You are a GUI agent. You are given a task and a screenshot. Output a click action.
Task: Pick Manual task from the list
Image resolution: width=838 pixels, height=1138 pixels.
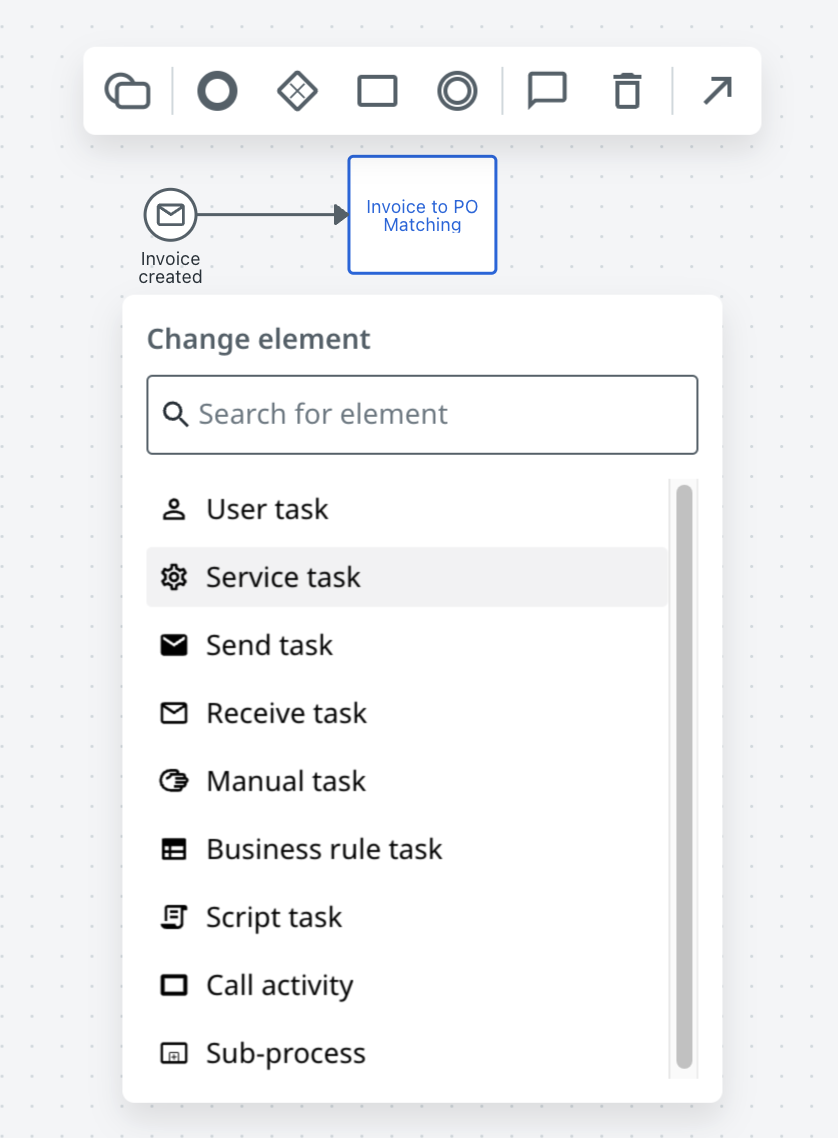pyautogui.click(x=406, y=782)
